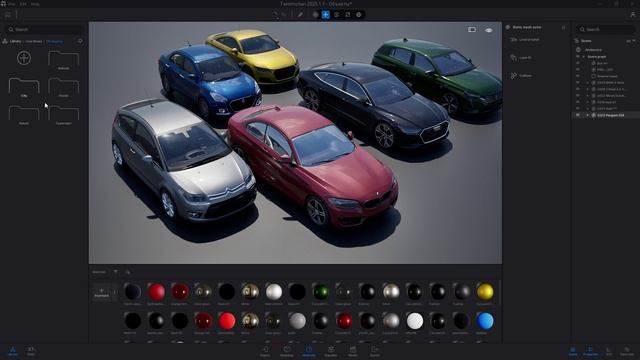The image size is (640, 360).
Task: Toggle visibility of the Scene graph row
Action: [578, 57]
